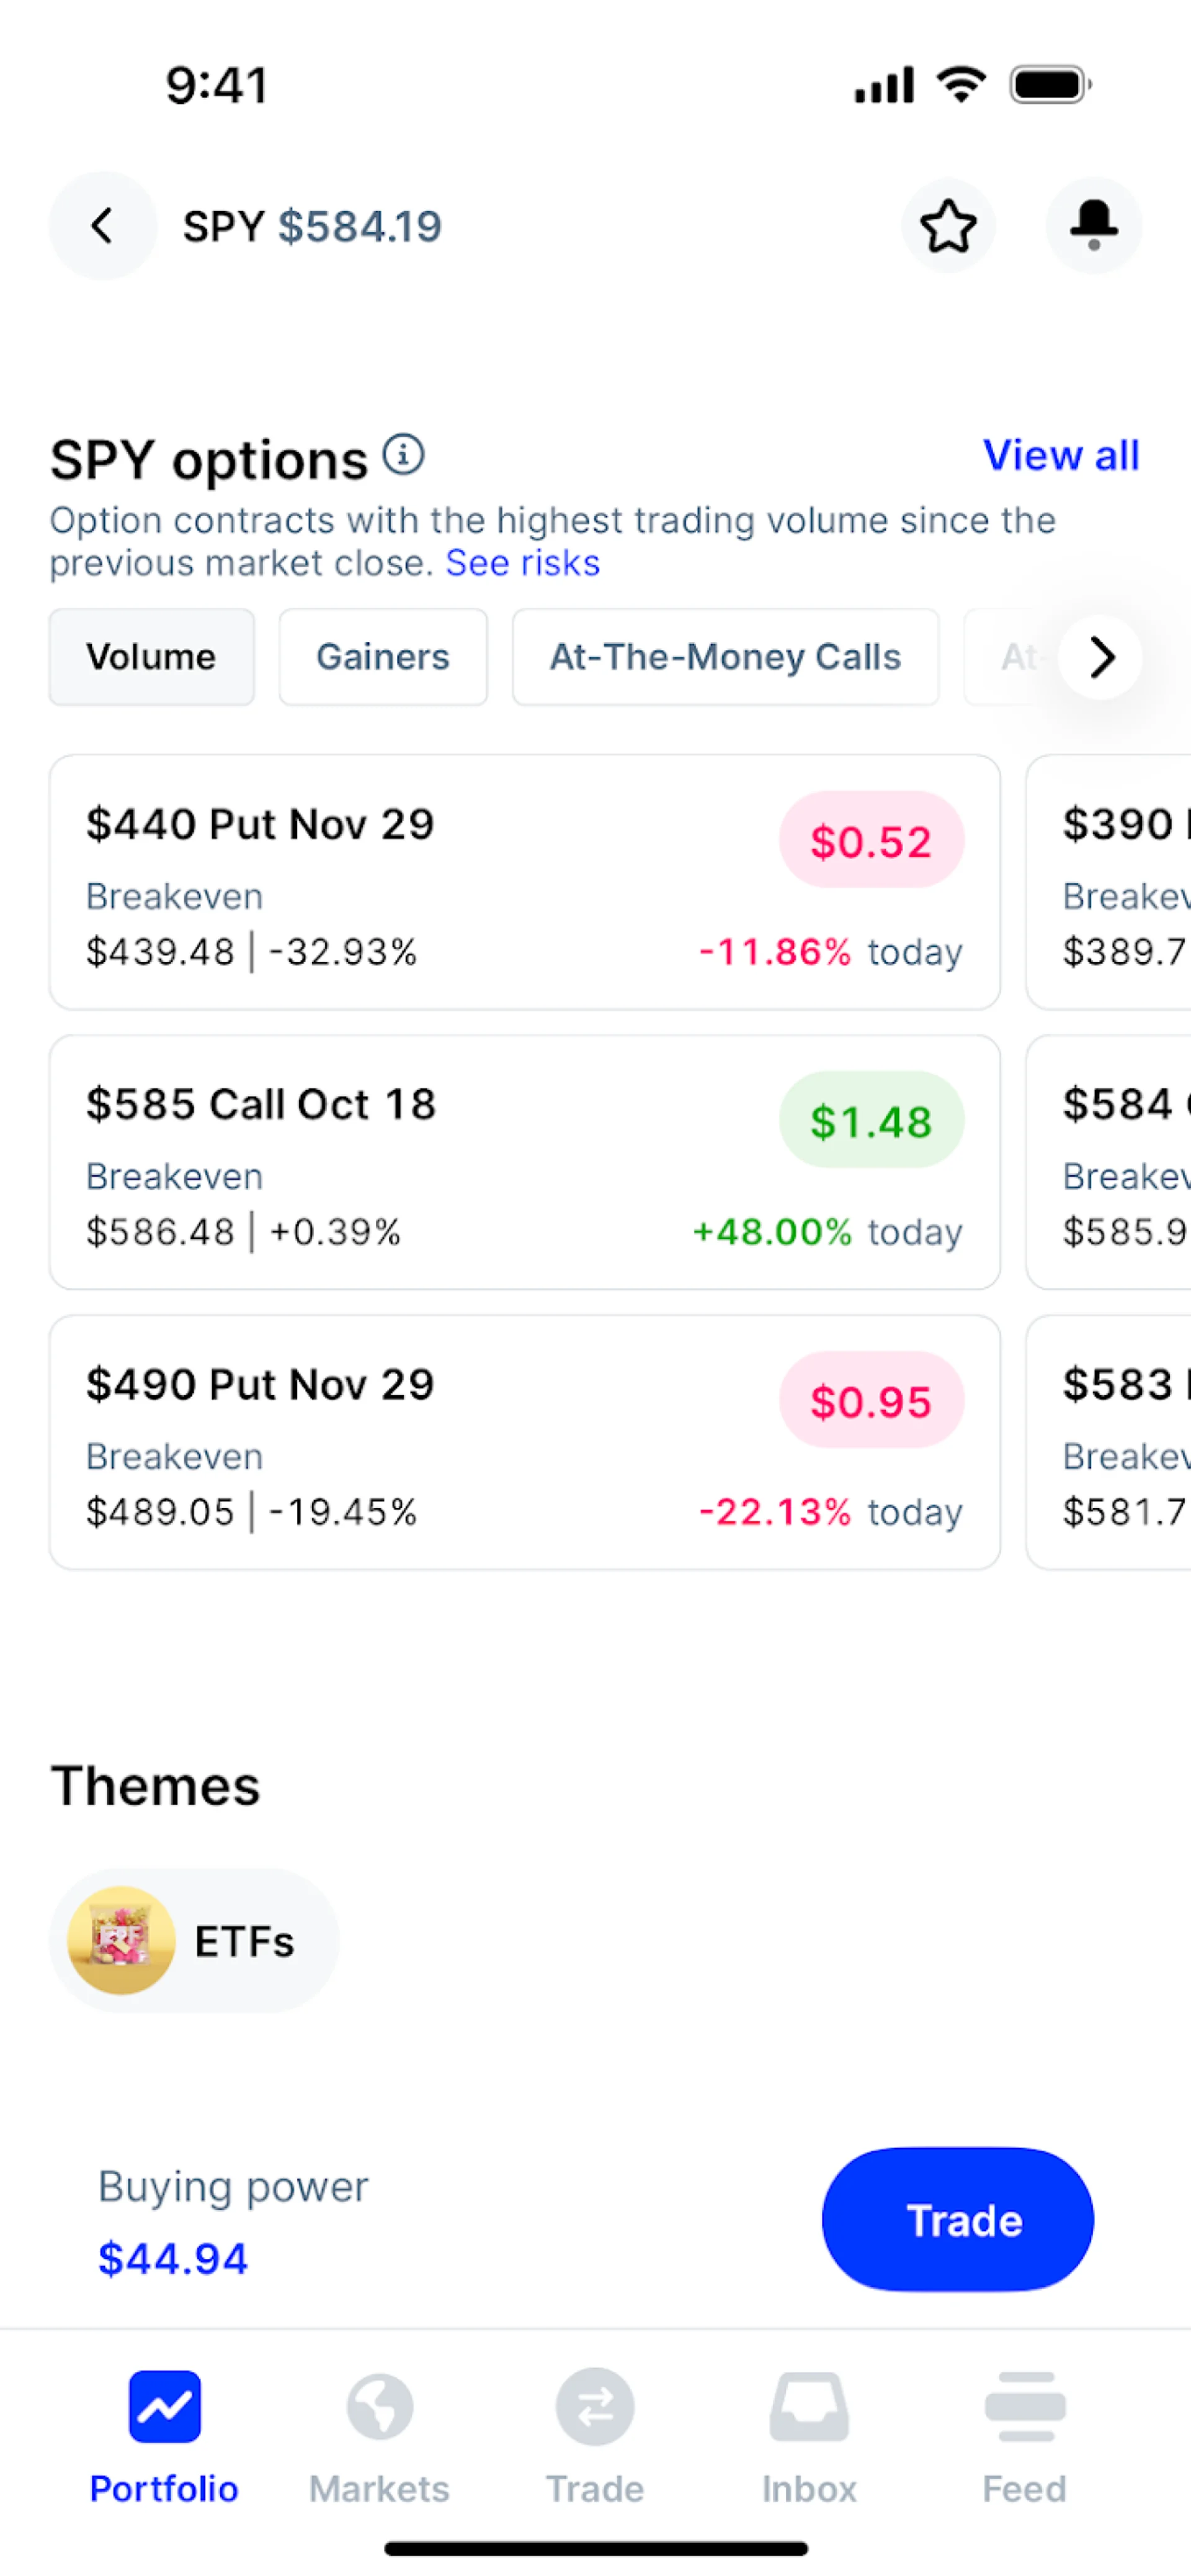
Task: Tap the $0.95 price badge
Action: tap(871, 1400)
